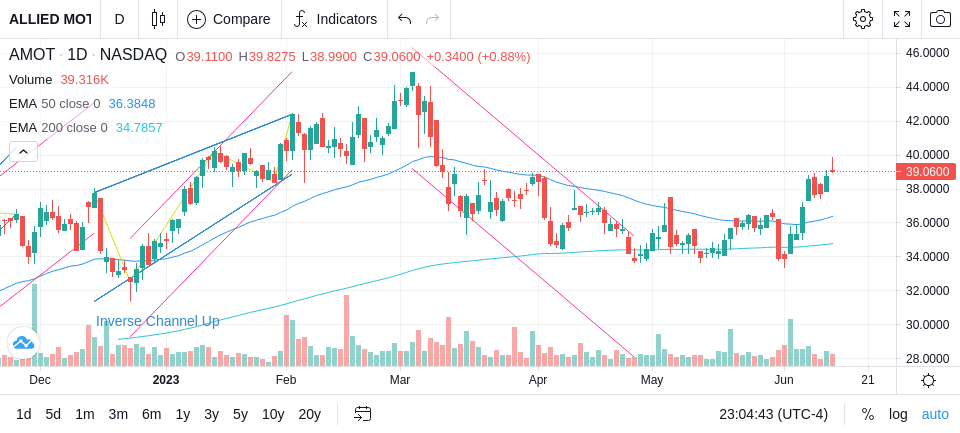Click the 39.0600 current price tag
The width and height of the screenshot is (960, 433).
tap(926, 172)
